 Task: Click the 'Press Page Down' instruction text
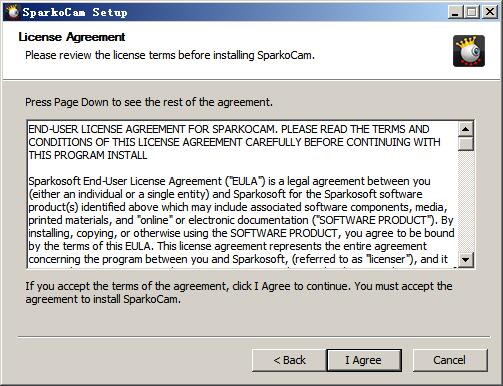click(x=149, y=102)
